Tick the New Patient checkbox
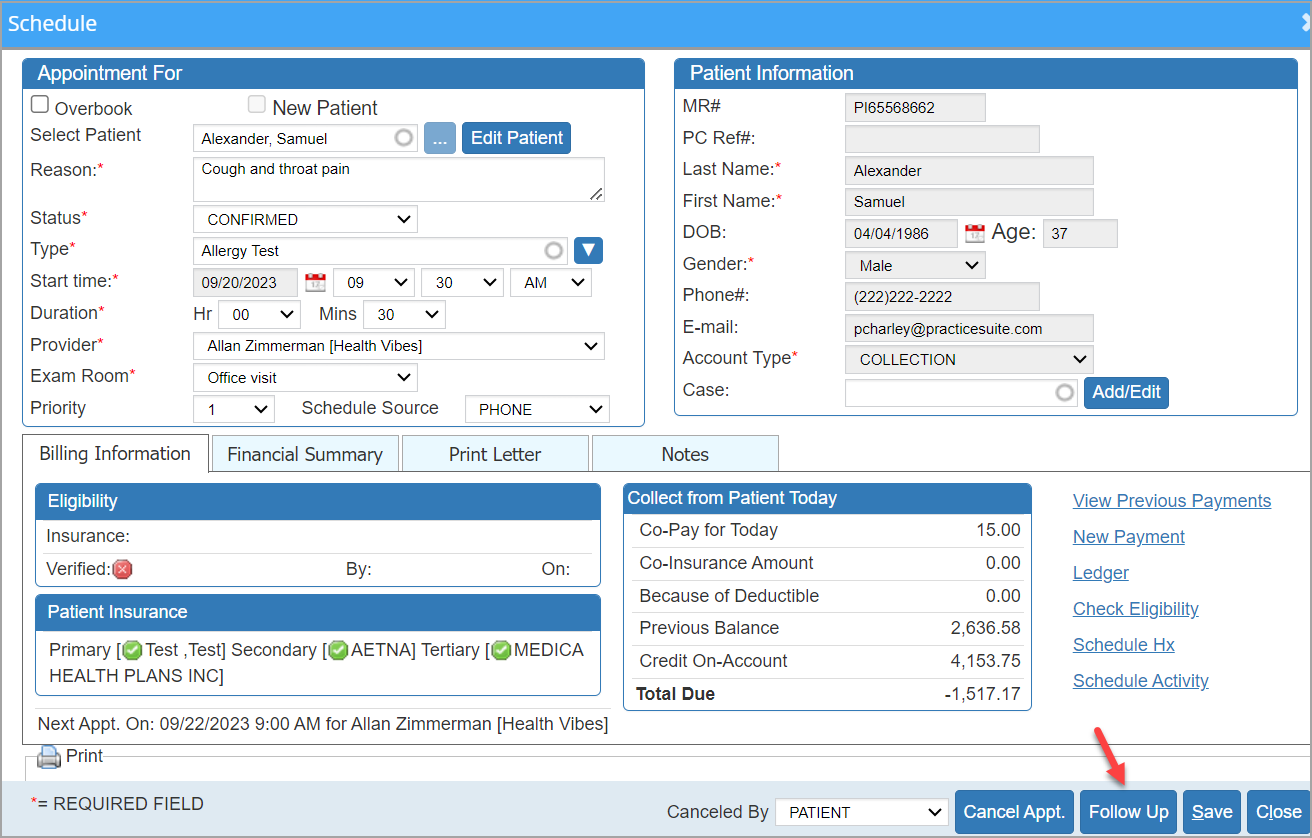This screenshot has width=1312, height=838. (x=257, y=104)
